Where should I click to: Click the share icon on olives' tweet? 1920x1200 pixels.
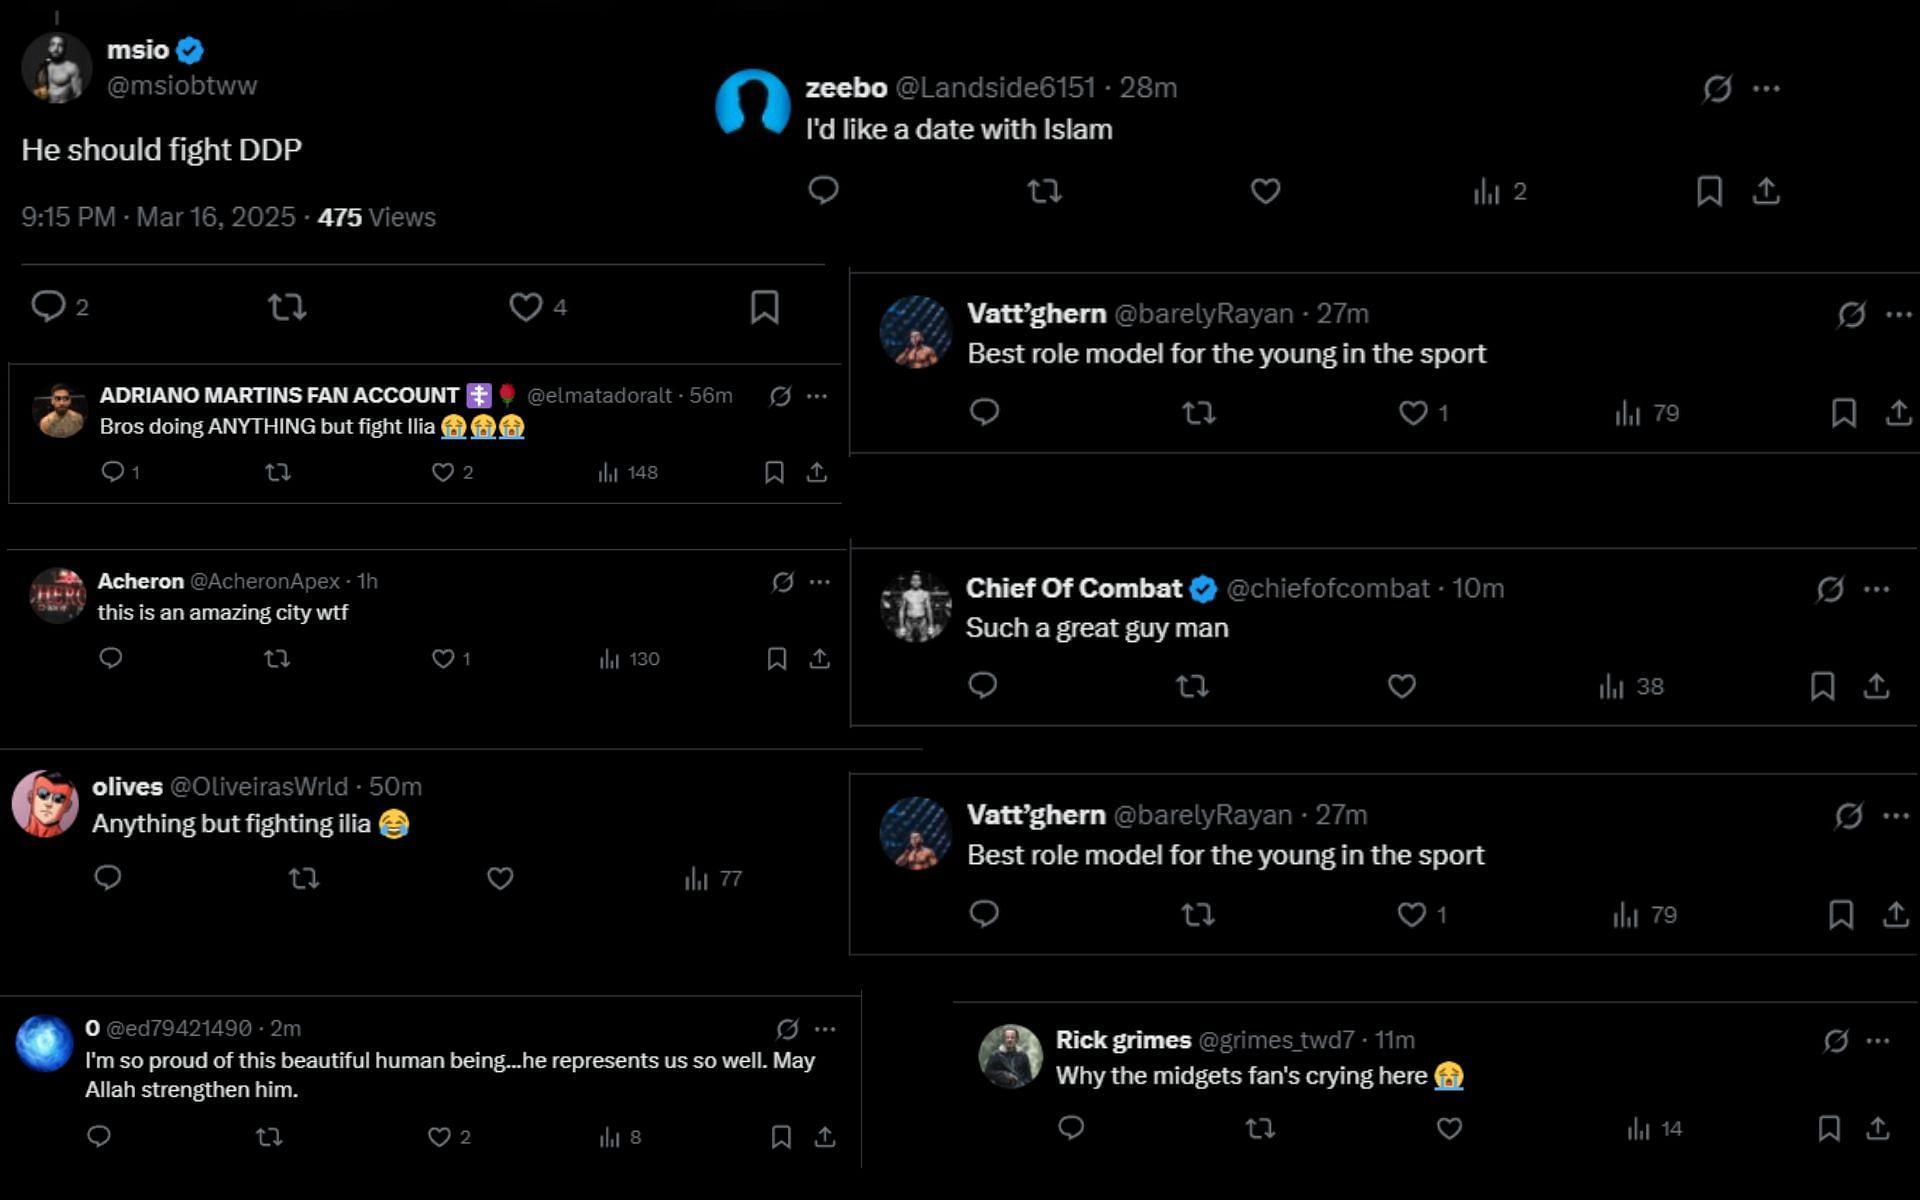coord(822,879)
